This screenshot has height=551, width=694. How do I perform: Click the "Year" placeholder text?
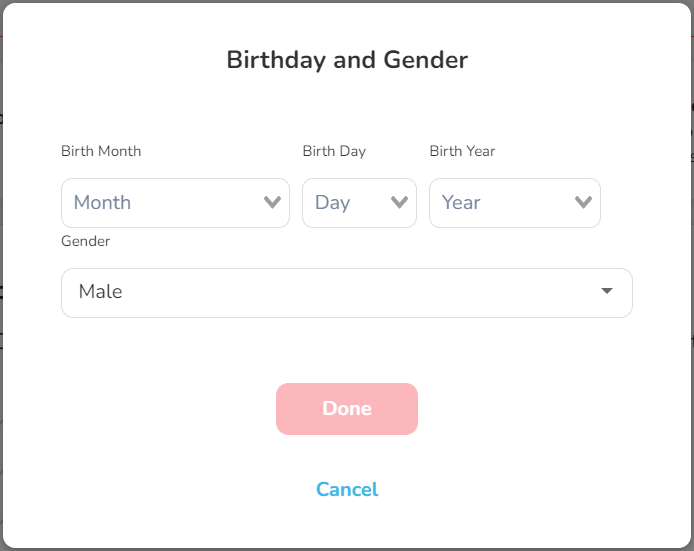(x=461, y=202)
